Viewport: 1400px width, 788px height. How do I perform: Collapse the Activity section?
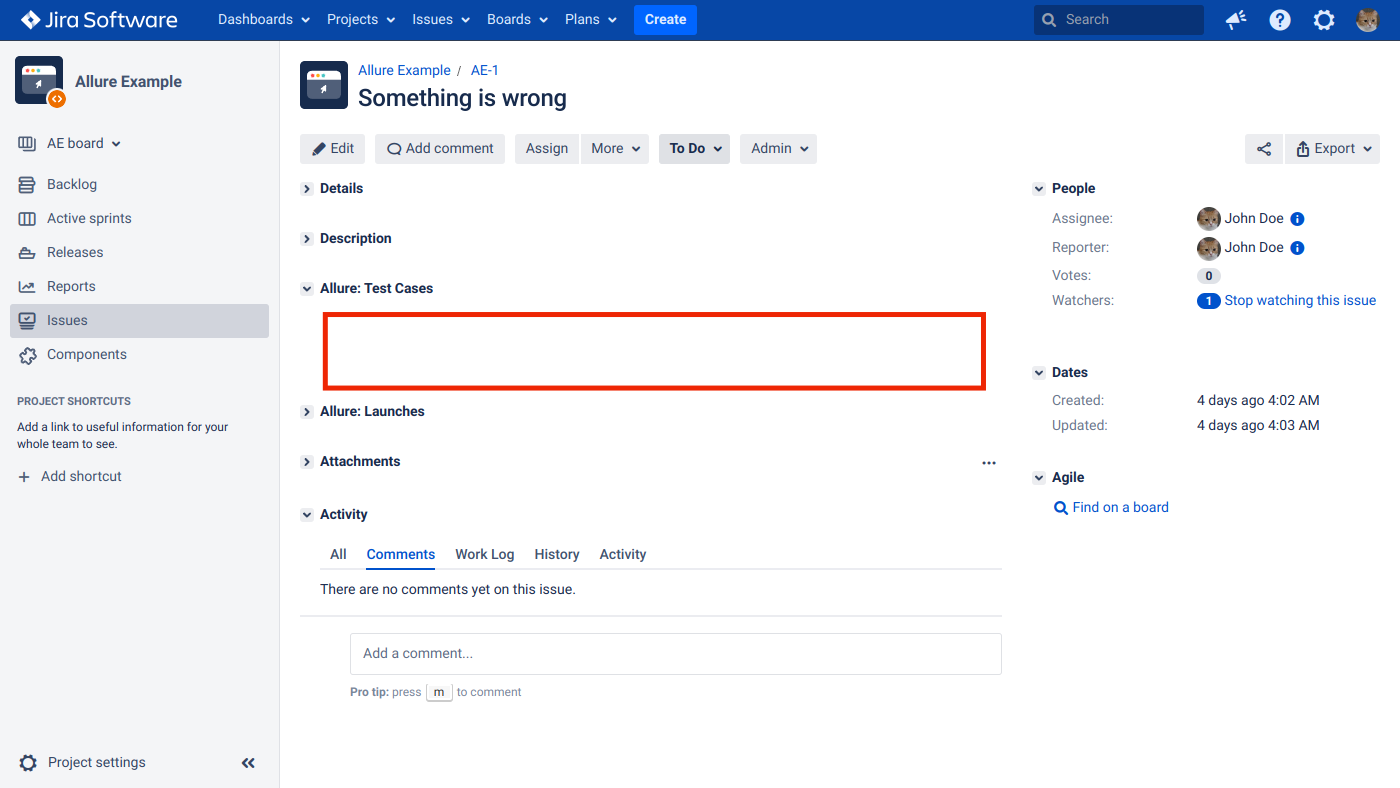[x=307, y=515]
